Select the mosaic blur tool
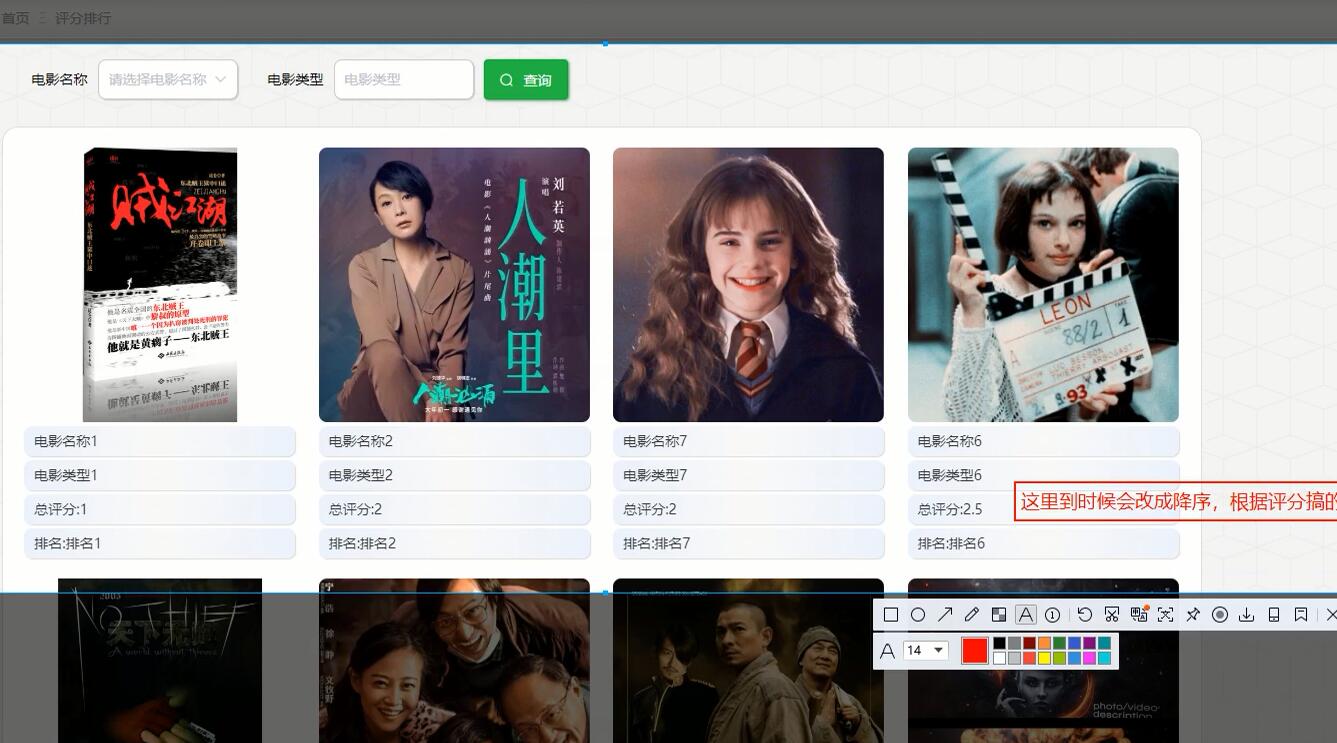This screenshot has height=743, width=1337. [999, 615]
